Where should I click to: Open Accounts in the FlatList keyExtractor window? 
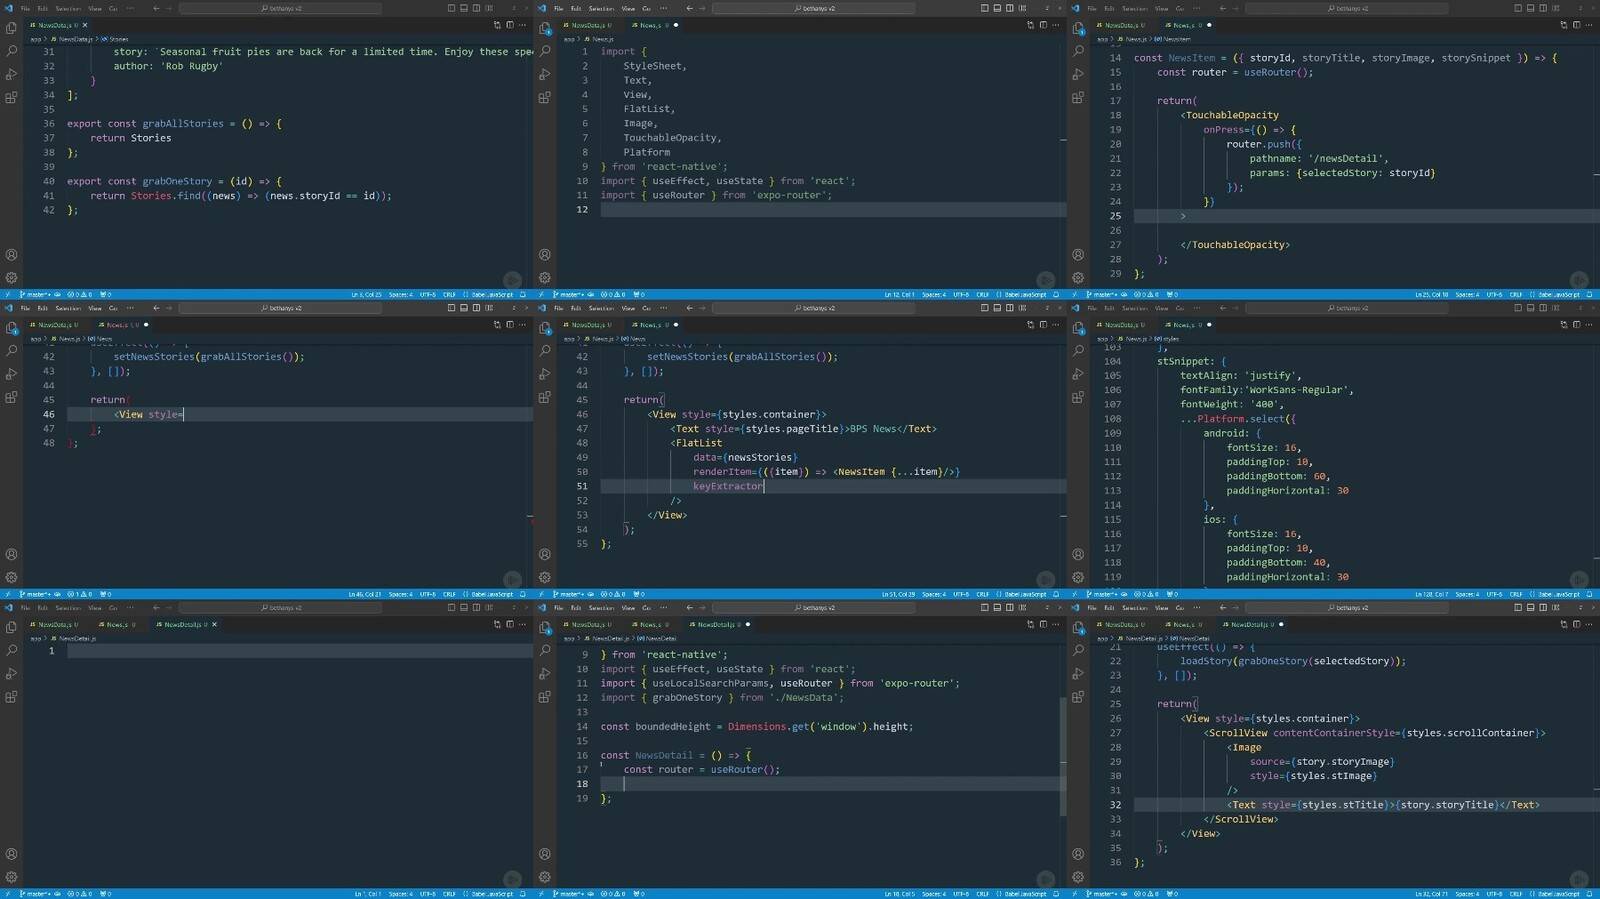click(x=545, y=555)
